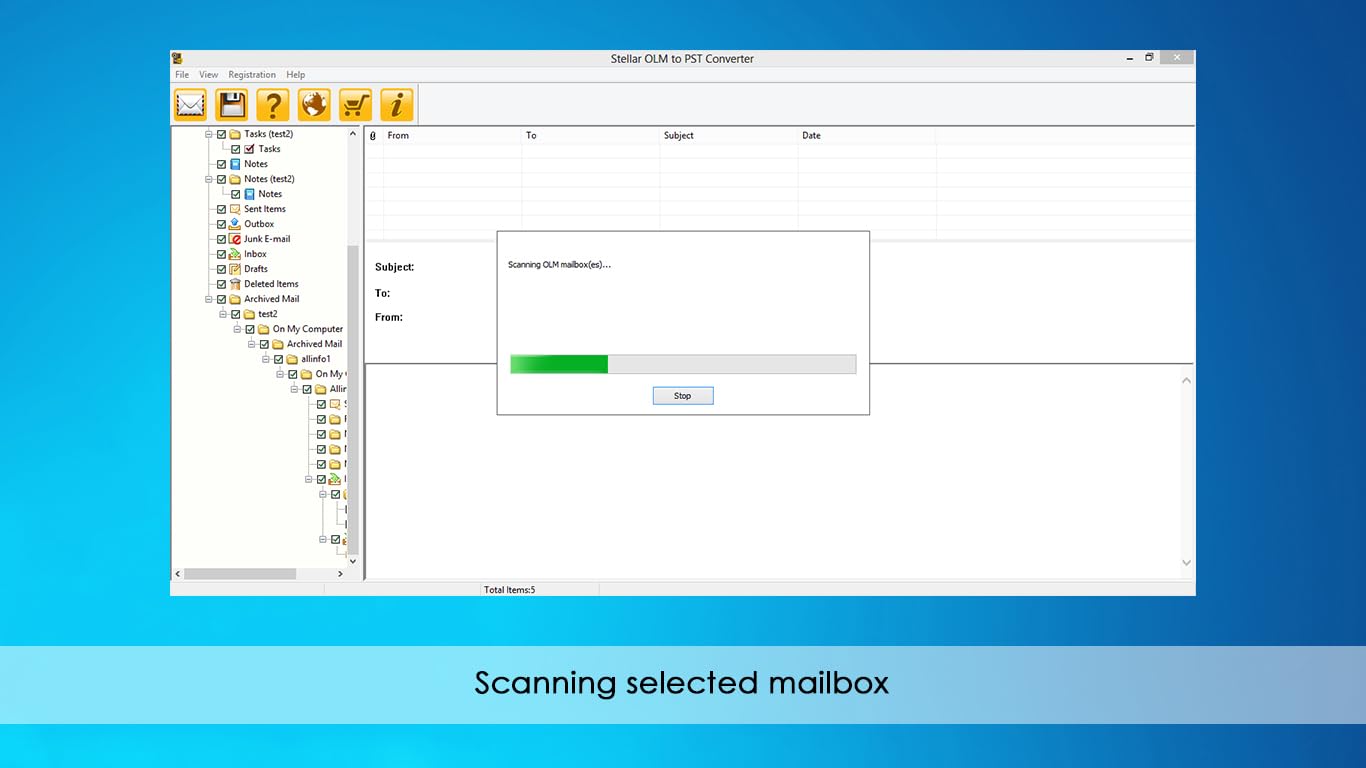Collapse the Tasks (test2) tree node
Viewport: 1366px width, 768px height.
coord(209,134)
